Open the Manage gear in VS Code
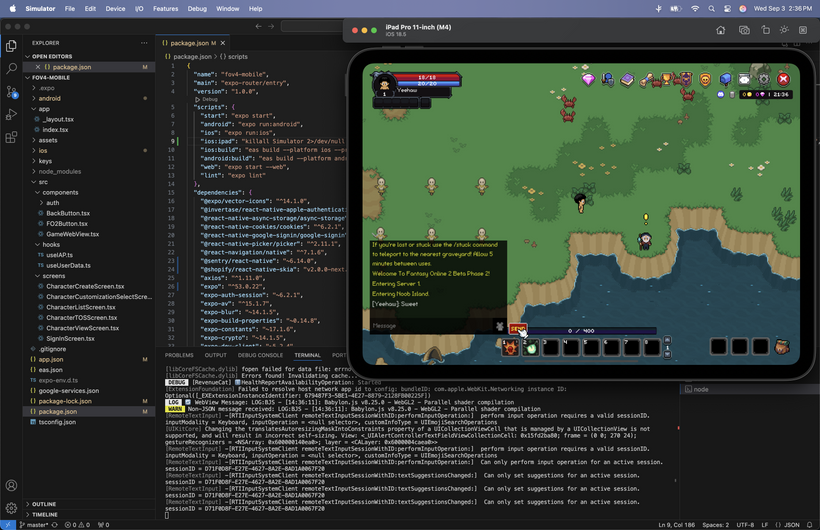The width and height of the screenshot is (820, 530). pos(11,508)
